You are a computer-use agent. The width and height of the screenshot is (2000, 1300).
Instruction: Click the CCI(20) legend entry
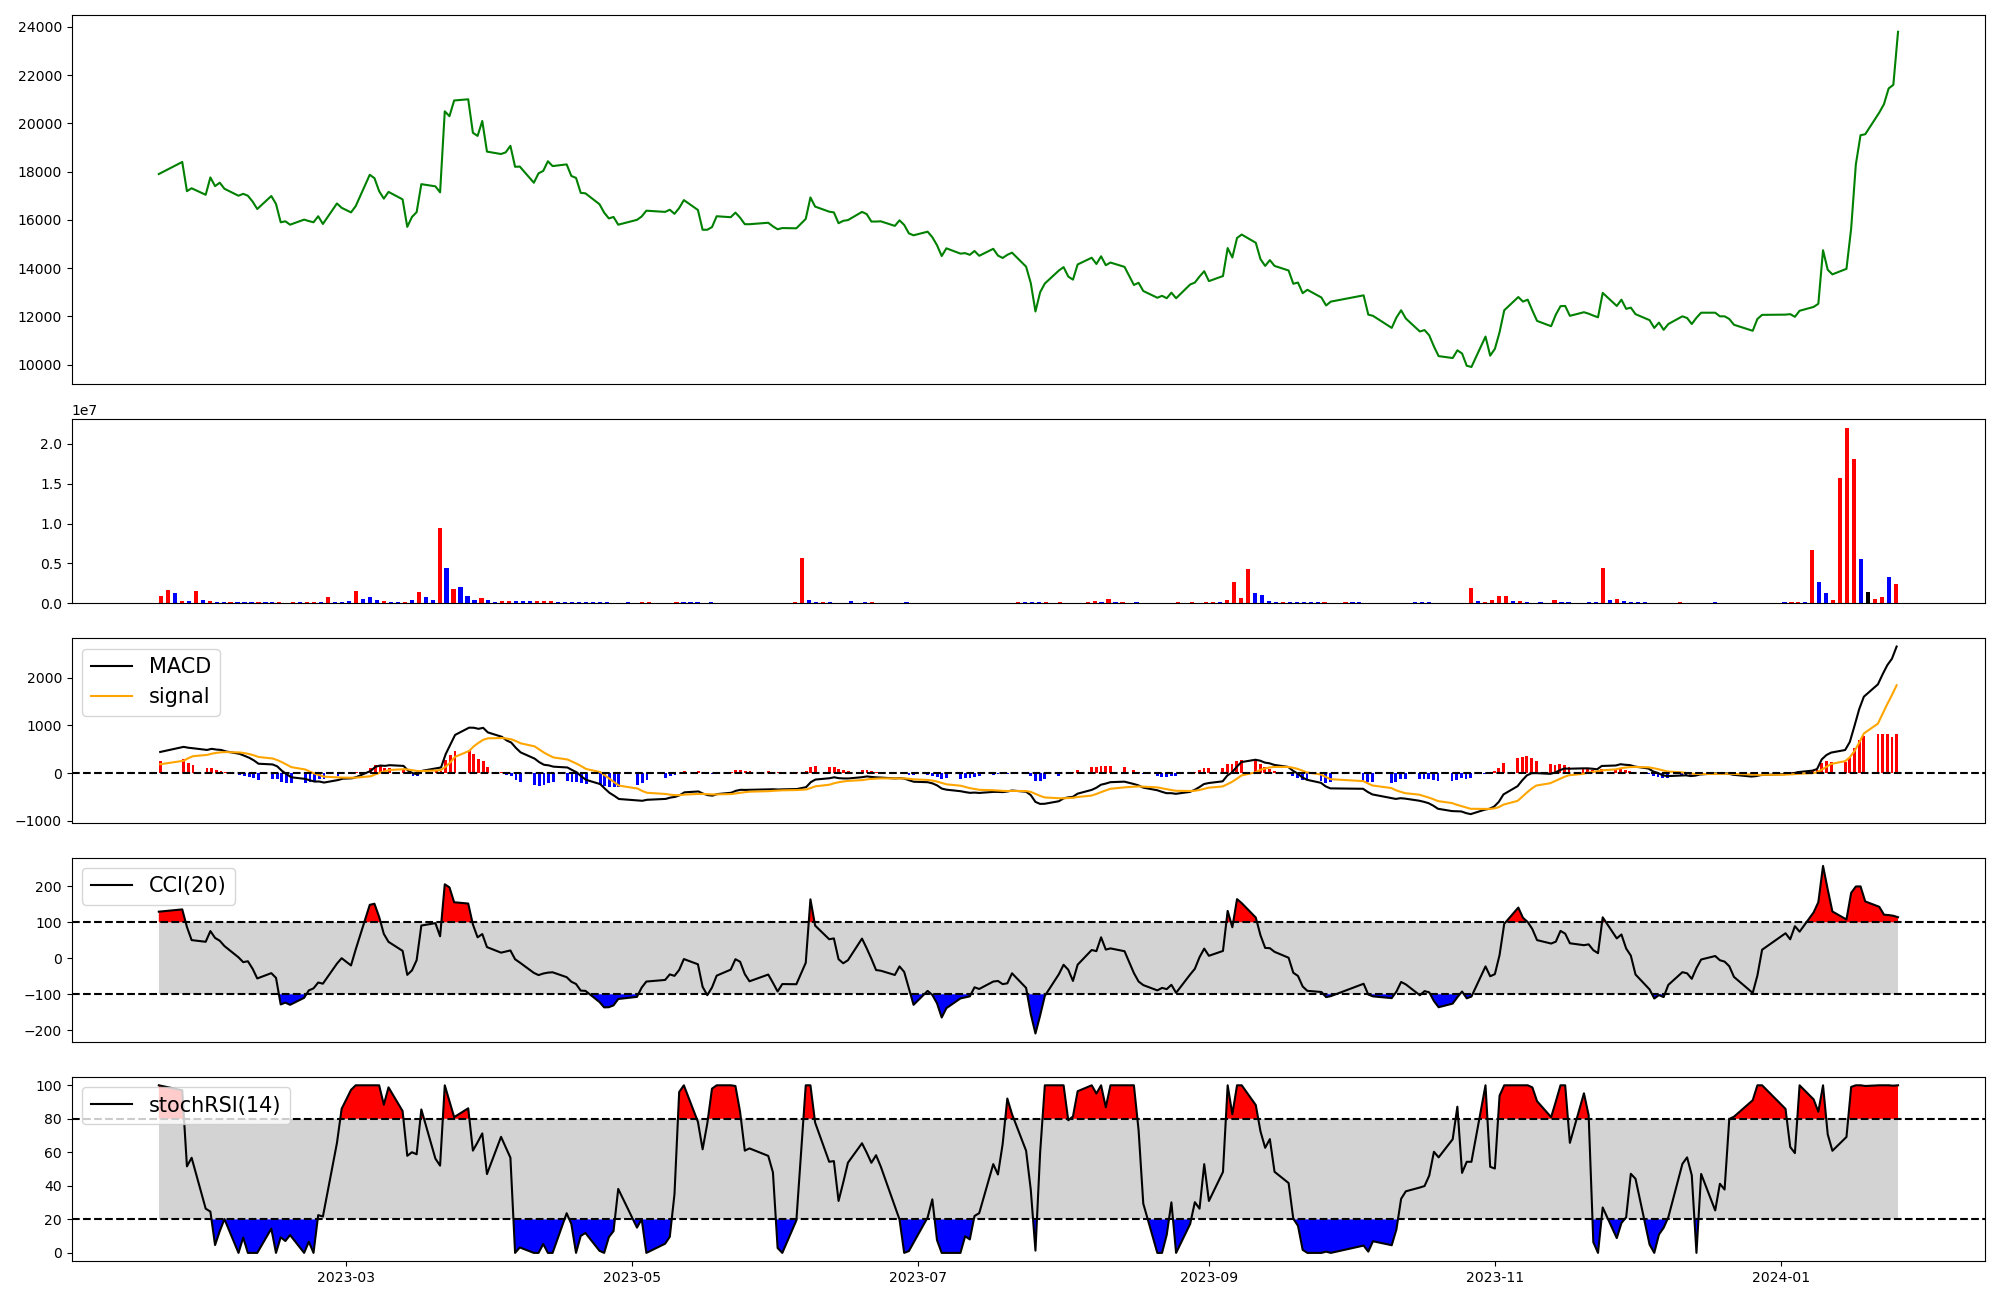coord(187,885)
